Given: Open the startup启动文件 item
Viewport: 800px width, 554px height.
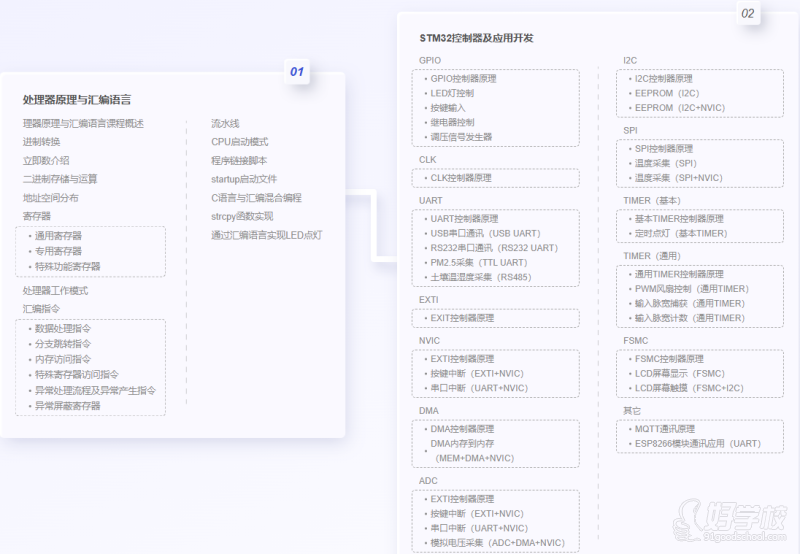Looking at the screenshot, I should 244,179.
